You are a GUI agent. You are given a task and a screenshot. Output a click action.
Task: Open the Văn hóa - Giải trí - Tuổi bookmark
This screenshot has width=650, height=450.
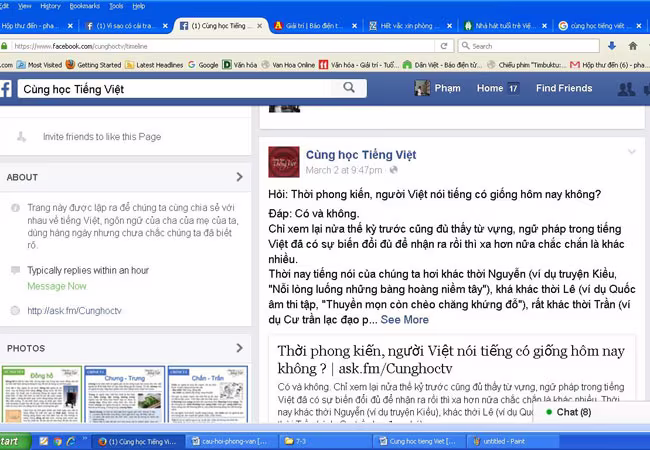point(359,65)
